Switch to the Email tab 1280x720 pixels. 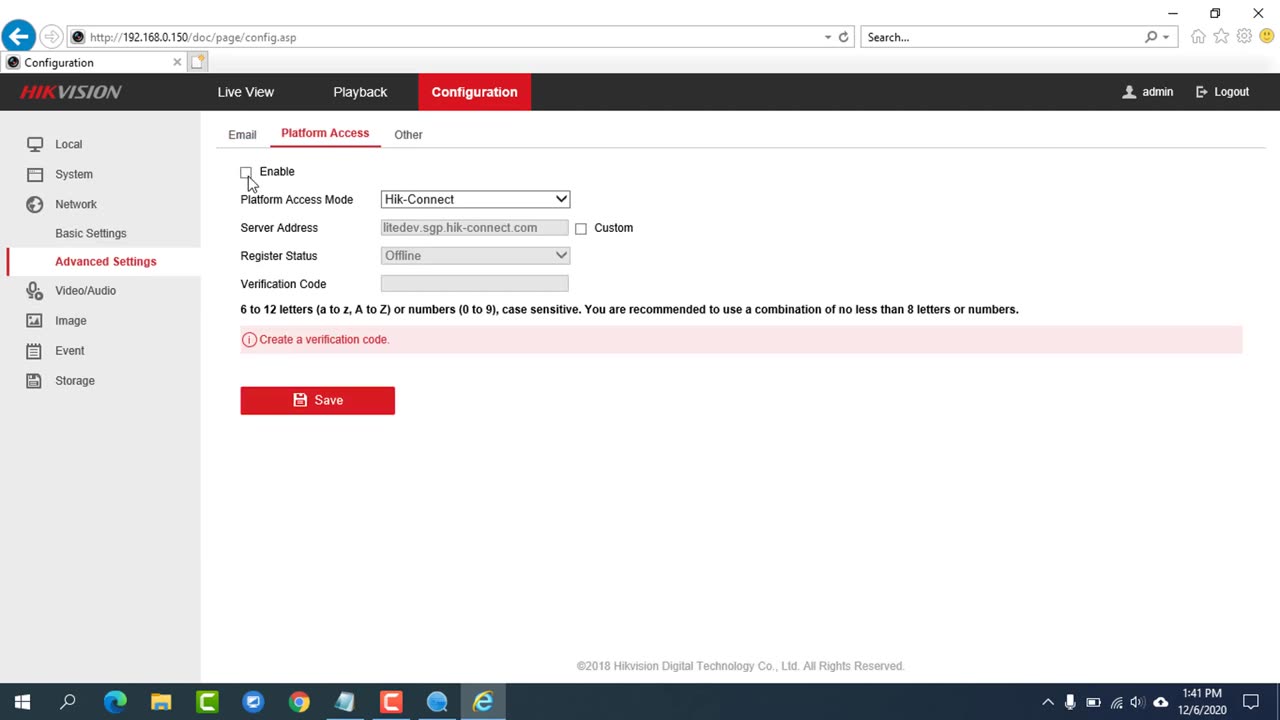tap(242, 134)
